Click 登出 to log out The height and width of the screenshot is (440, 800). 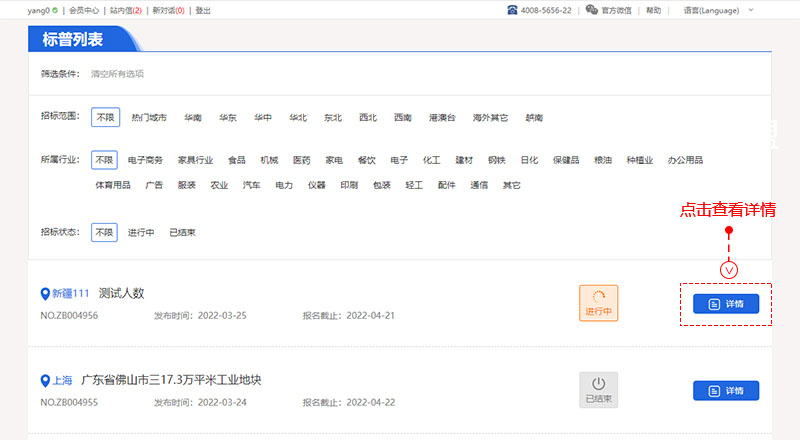tap(203, 10)
